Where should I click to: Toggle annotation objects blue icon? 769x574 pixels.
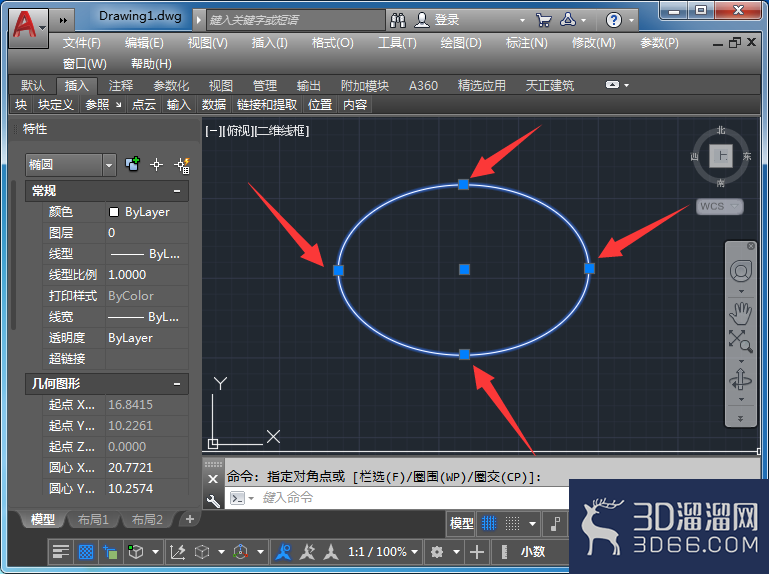(283, 552)
